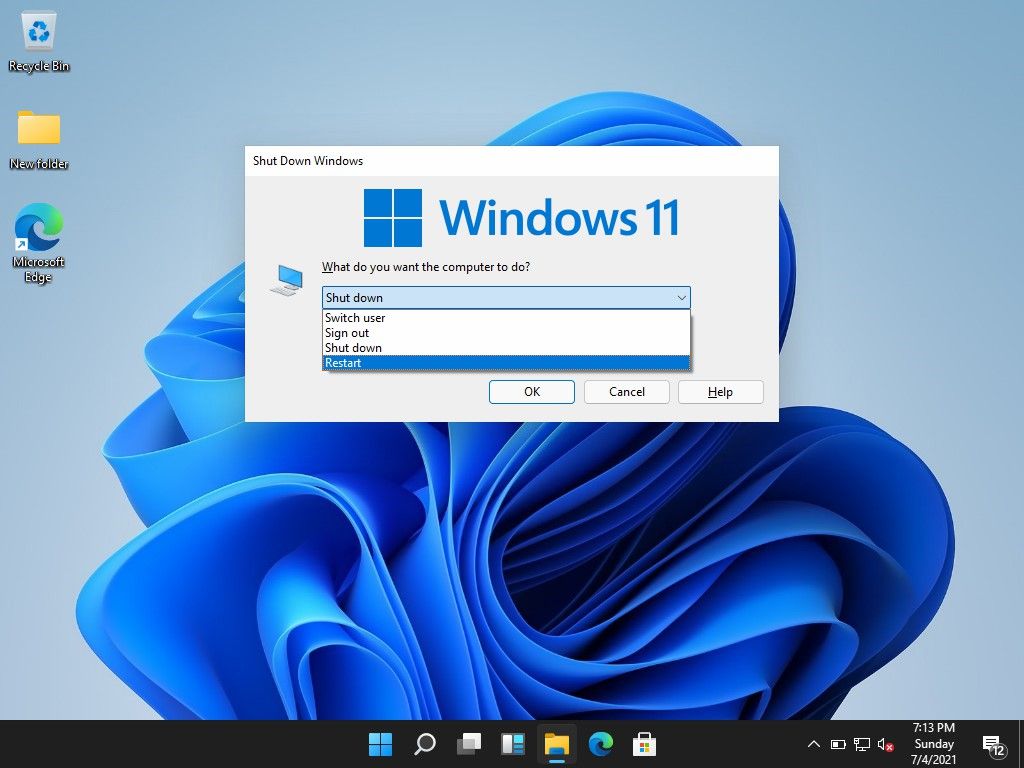Open the Start menu
This screenshot has height=768, width=1024.
[380, 744]
